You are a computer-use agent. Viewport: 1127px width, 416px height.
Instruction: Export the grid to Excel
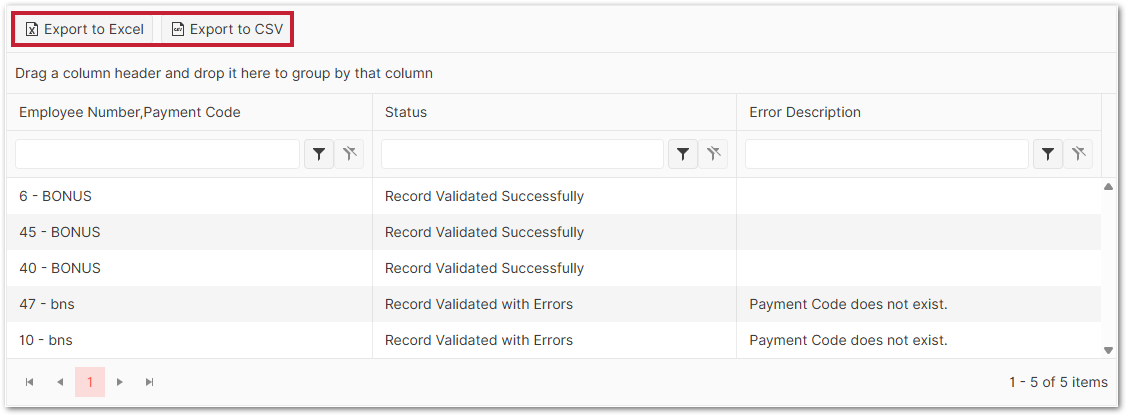click(85, 29)
